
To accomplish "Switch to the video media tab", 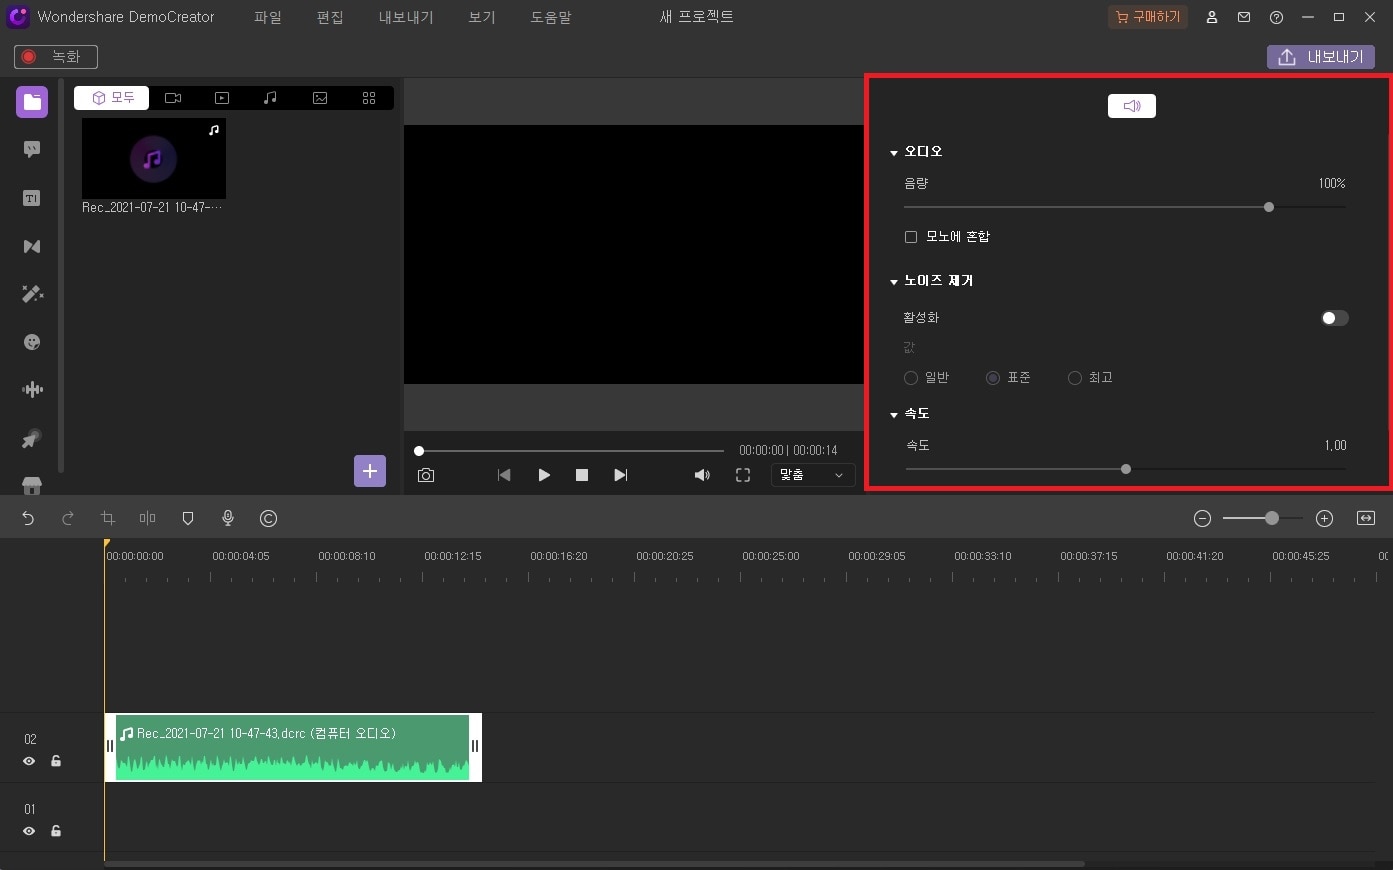I will click(x=222, y=98).
